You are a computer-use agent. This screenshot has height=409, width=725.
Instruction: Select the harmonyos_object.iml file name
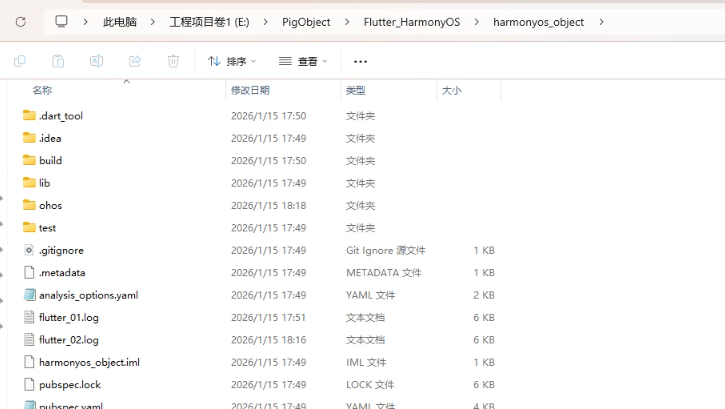(89, 362)
